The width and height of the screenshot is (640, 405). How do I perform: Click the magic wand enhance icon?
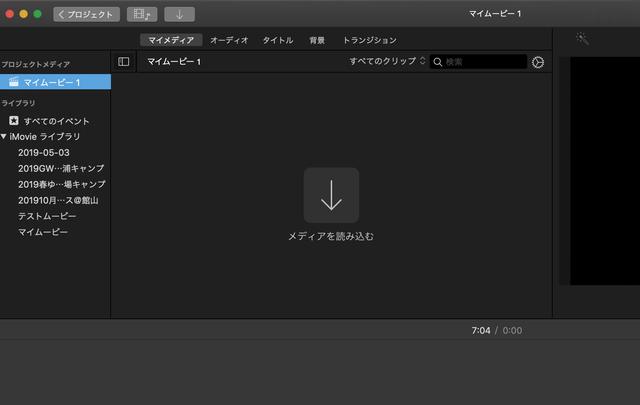[582, 39]
